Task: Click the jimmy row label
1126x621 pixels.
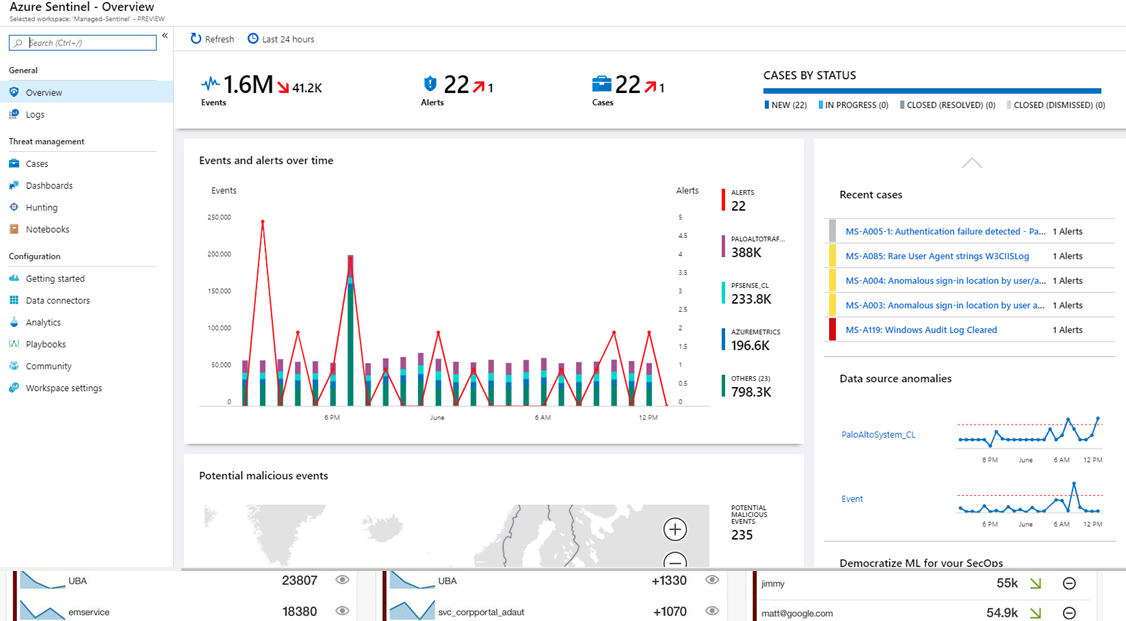Action: [x=773, y=584]
